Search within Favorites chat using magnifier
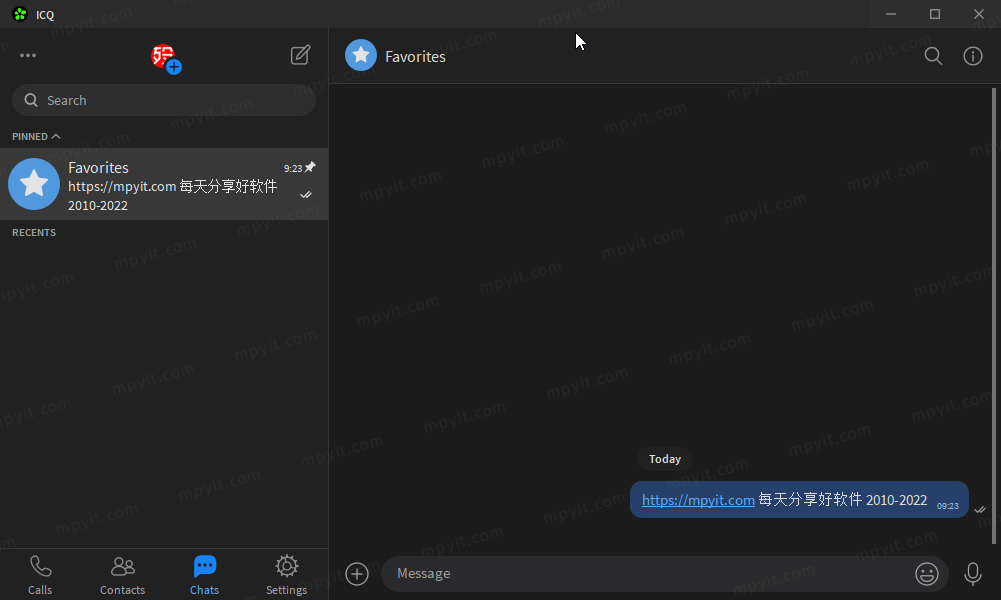This screenshot has height=600, width=1001. tap(933, 56)
